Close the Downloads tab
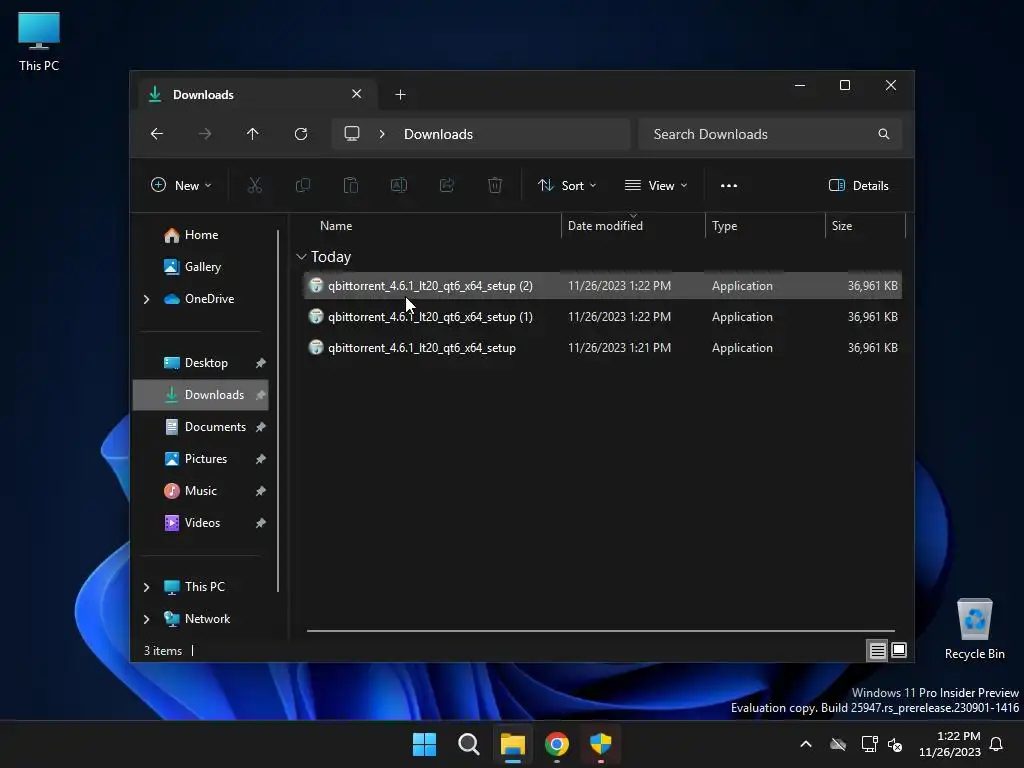The image size is (1024, 768). tap(357, 94)
